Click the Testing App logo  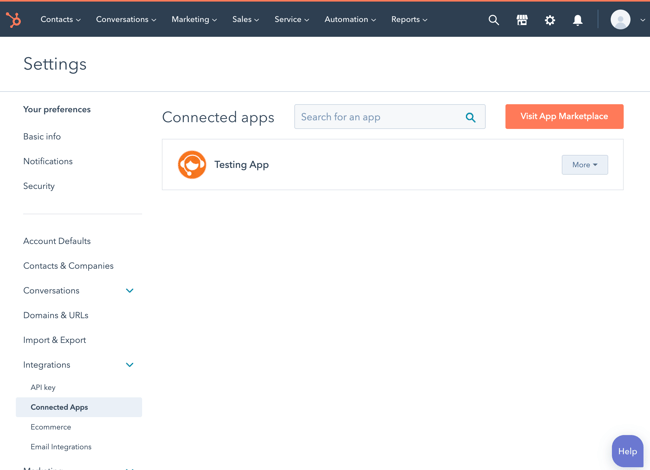pos(192,165)
